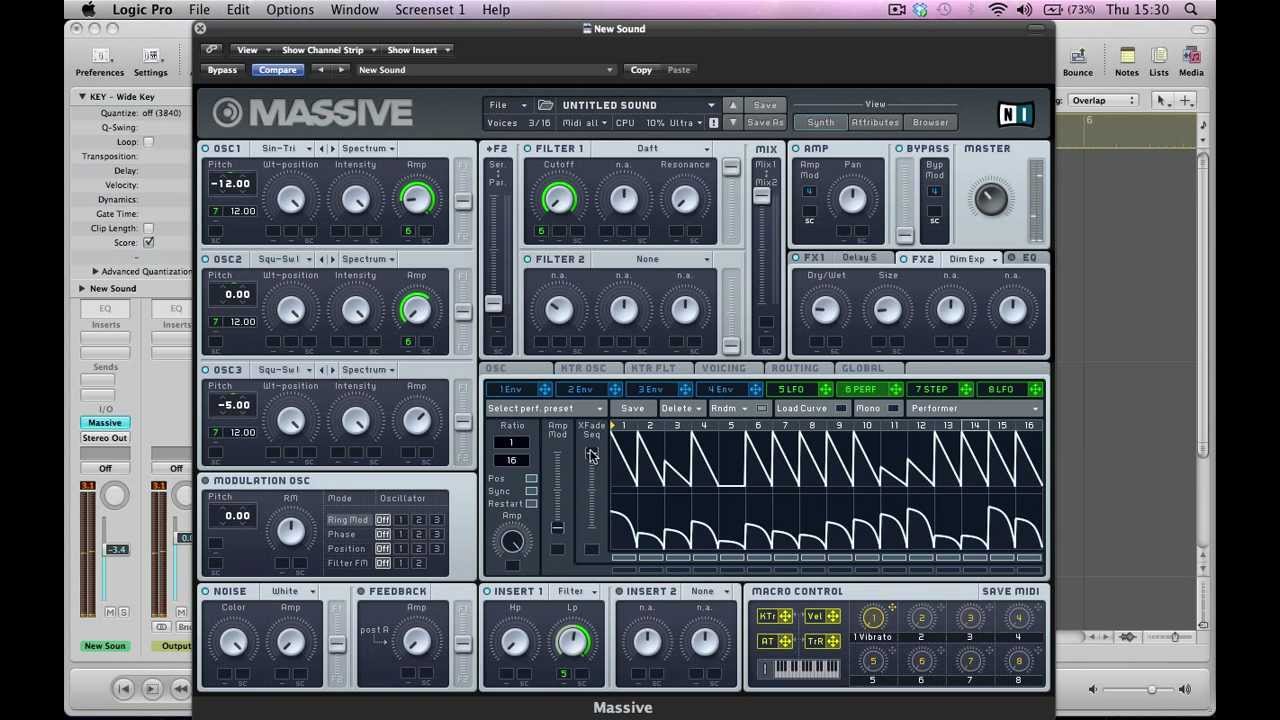Click the Filter 1 Cutoff knob
The height and width of the screenshot is (720, 1280).
(x=559, y=200)
